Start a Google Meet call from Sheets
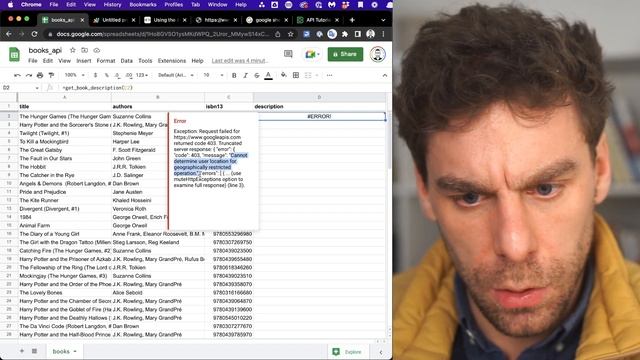This screenshot has width=640, height=360. (312, 54)
